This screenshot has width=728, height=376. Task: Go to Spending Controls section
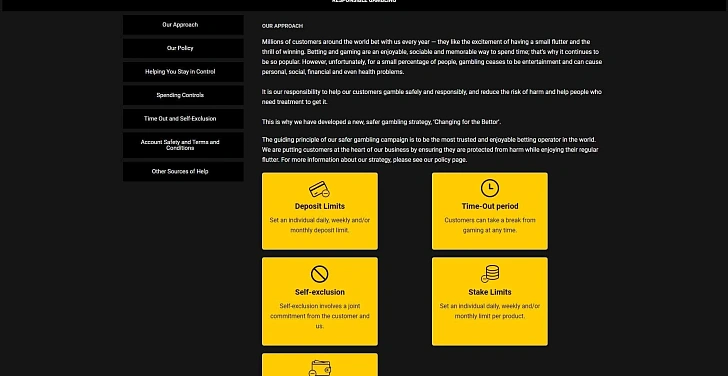(183, 95)
